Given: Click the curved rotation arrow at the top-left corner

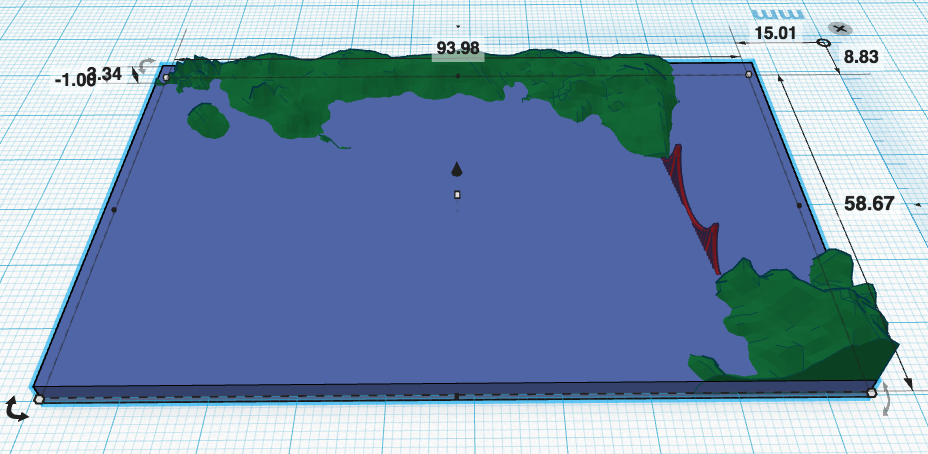Looking at the screenshot, I should tap(148, 65).
